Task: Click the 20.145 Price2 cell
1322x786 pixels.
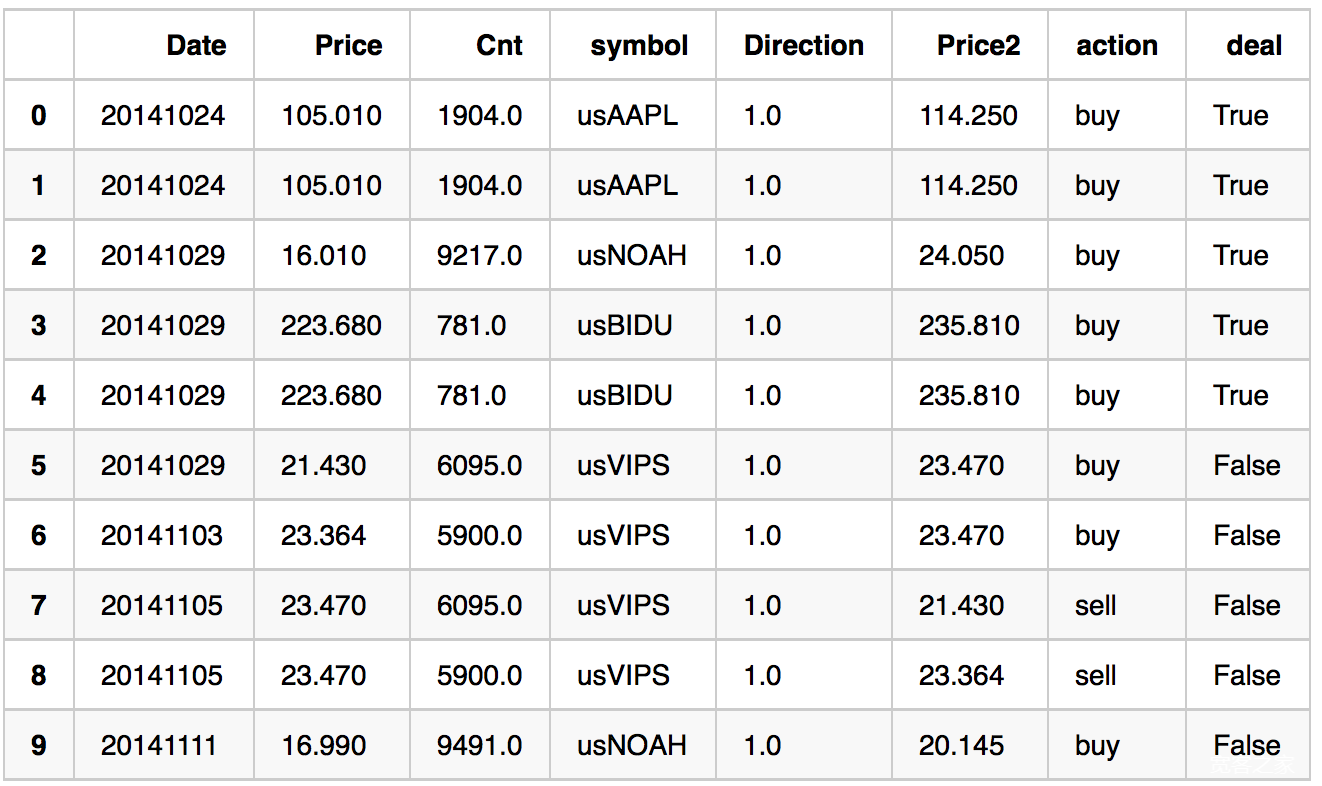Action: [961, 745]
